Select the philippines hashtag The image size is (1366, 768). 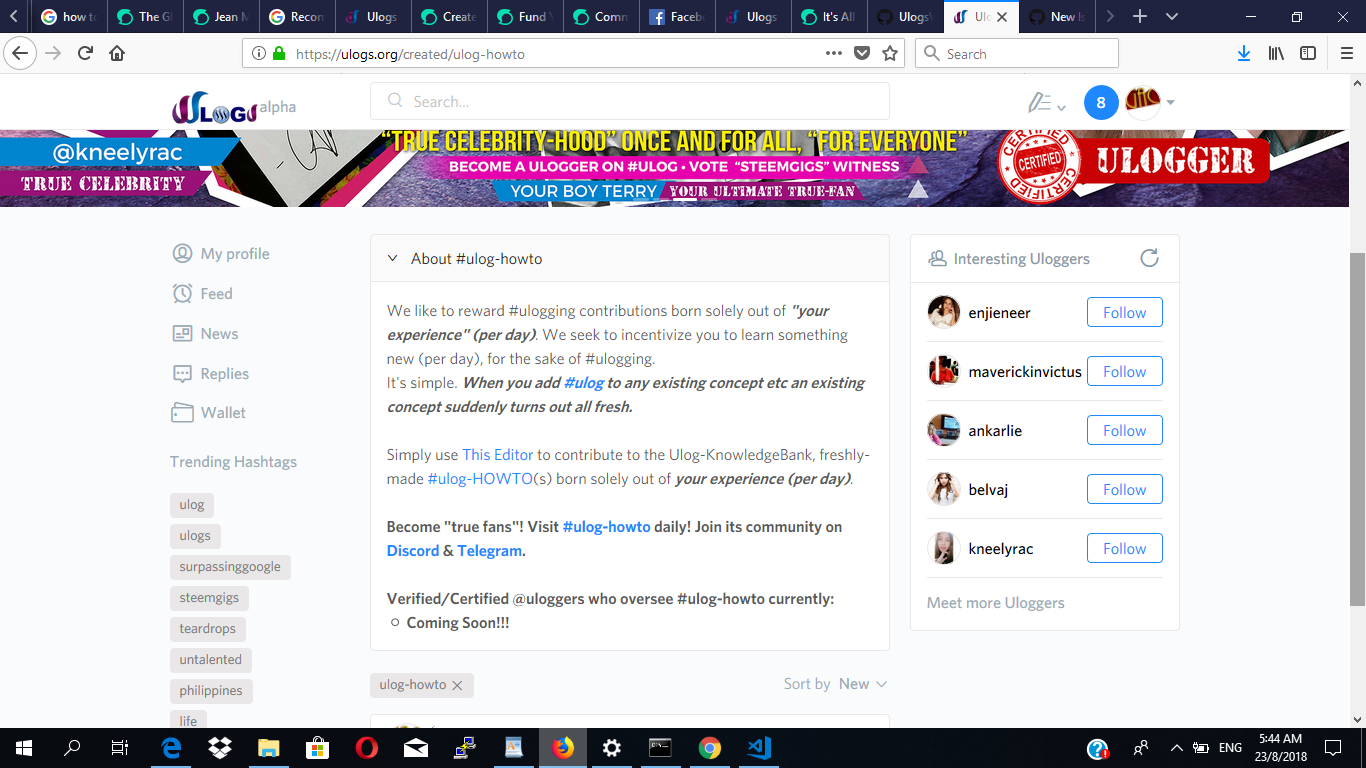(211, 691)
